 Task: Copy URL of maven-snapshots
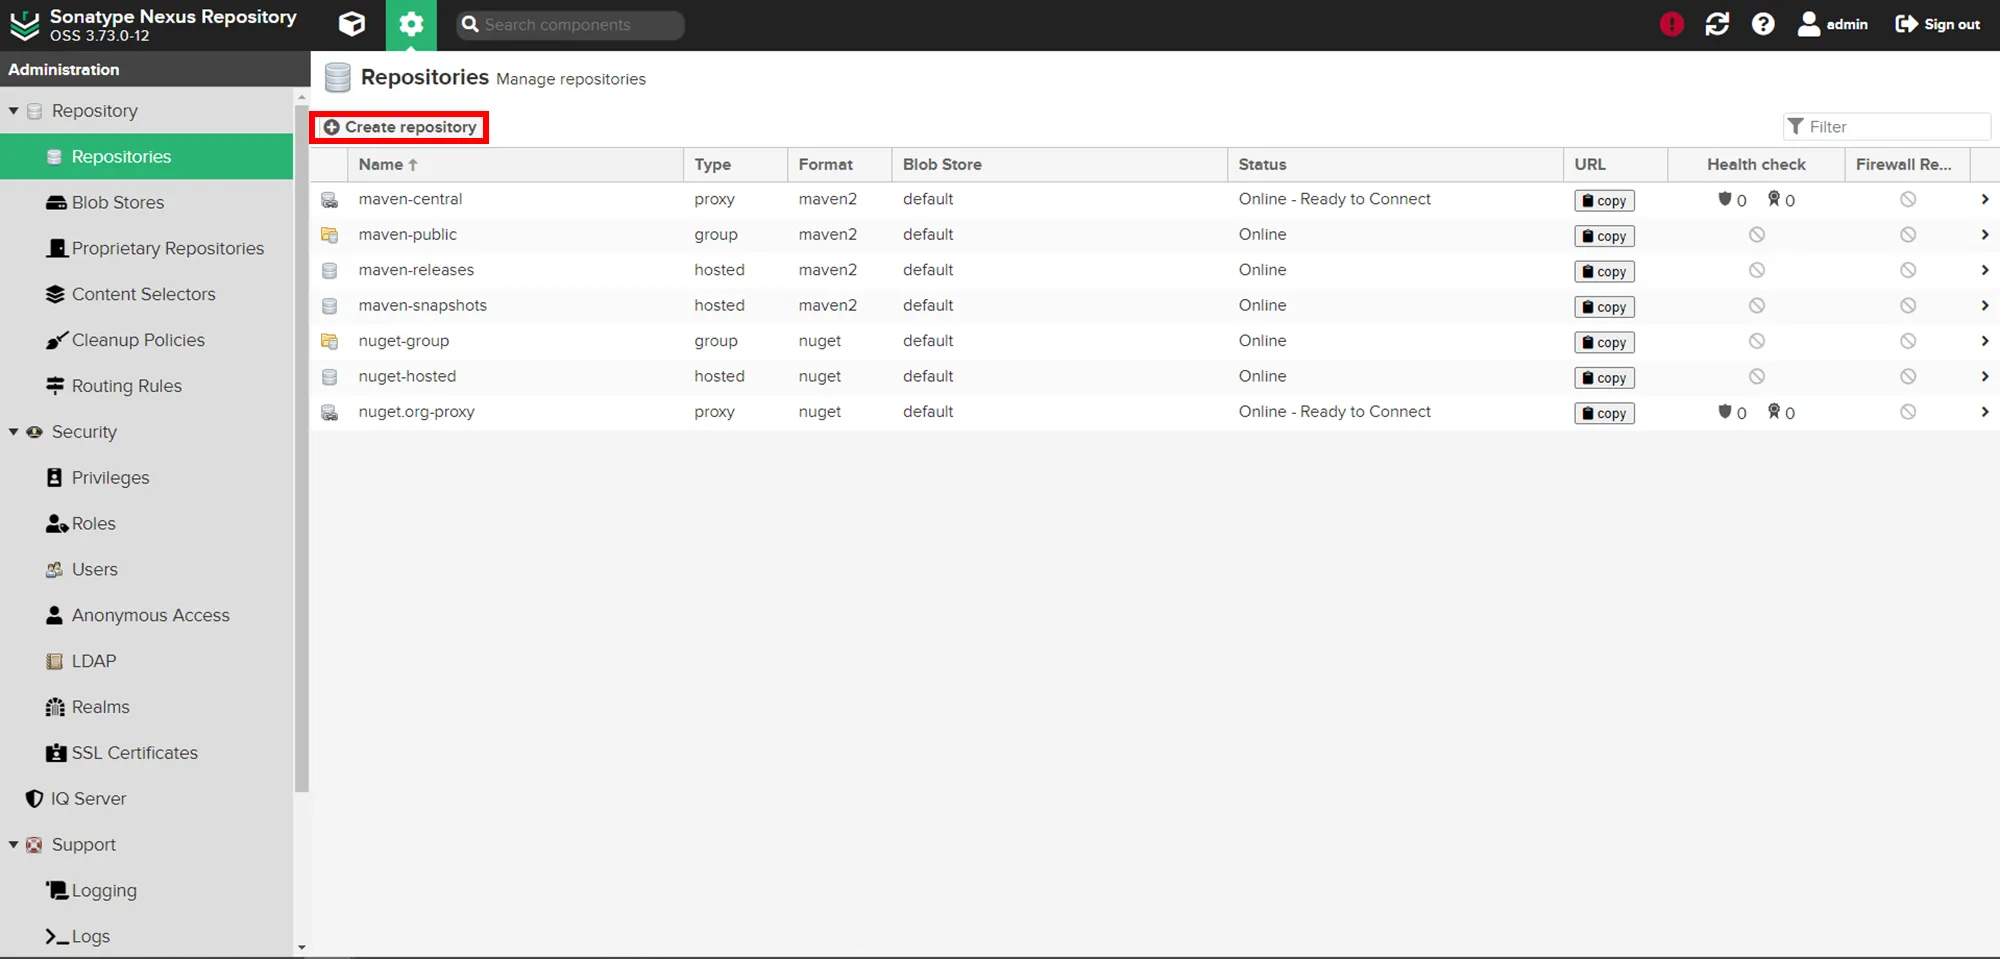tap(1604, 307)
